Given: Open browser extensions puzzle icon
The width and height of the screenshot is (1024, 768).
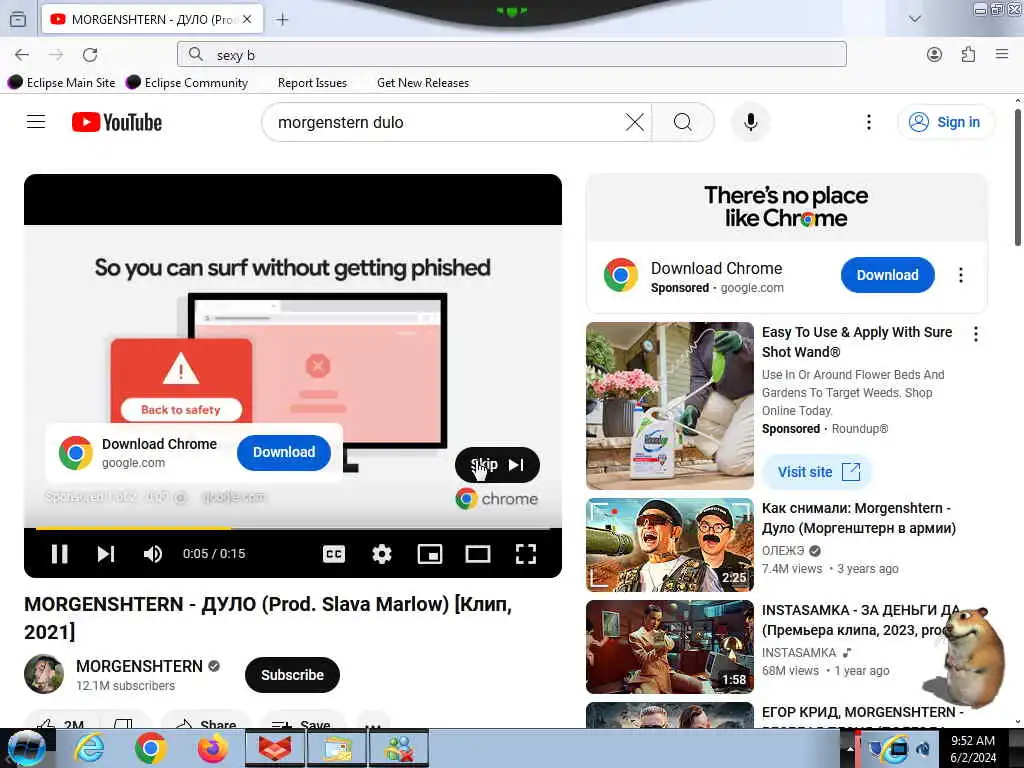Looking at the screenshot, I should (x=968, y=55).
